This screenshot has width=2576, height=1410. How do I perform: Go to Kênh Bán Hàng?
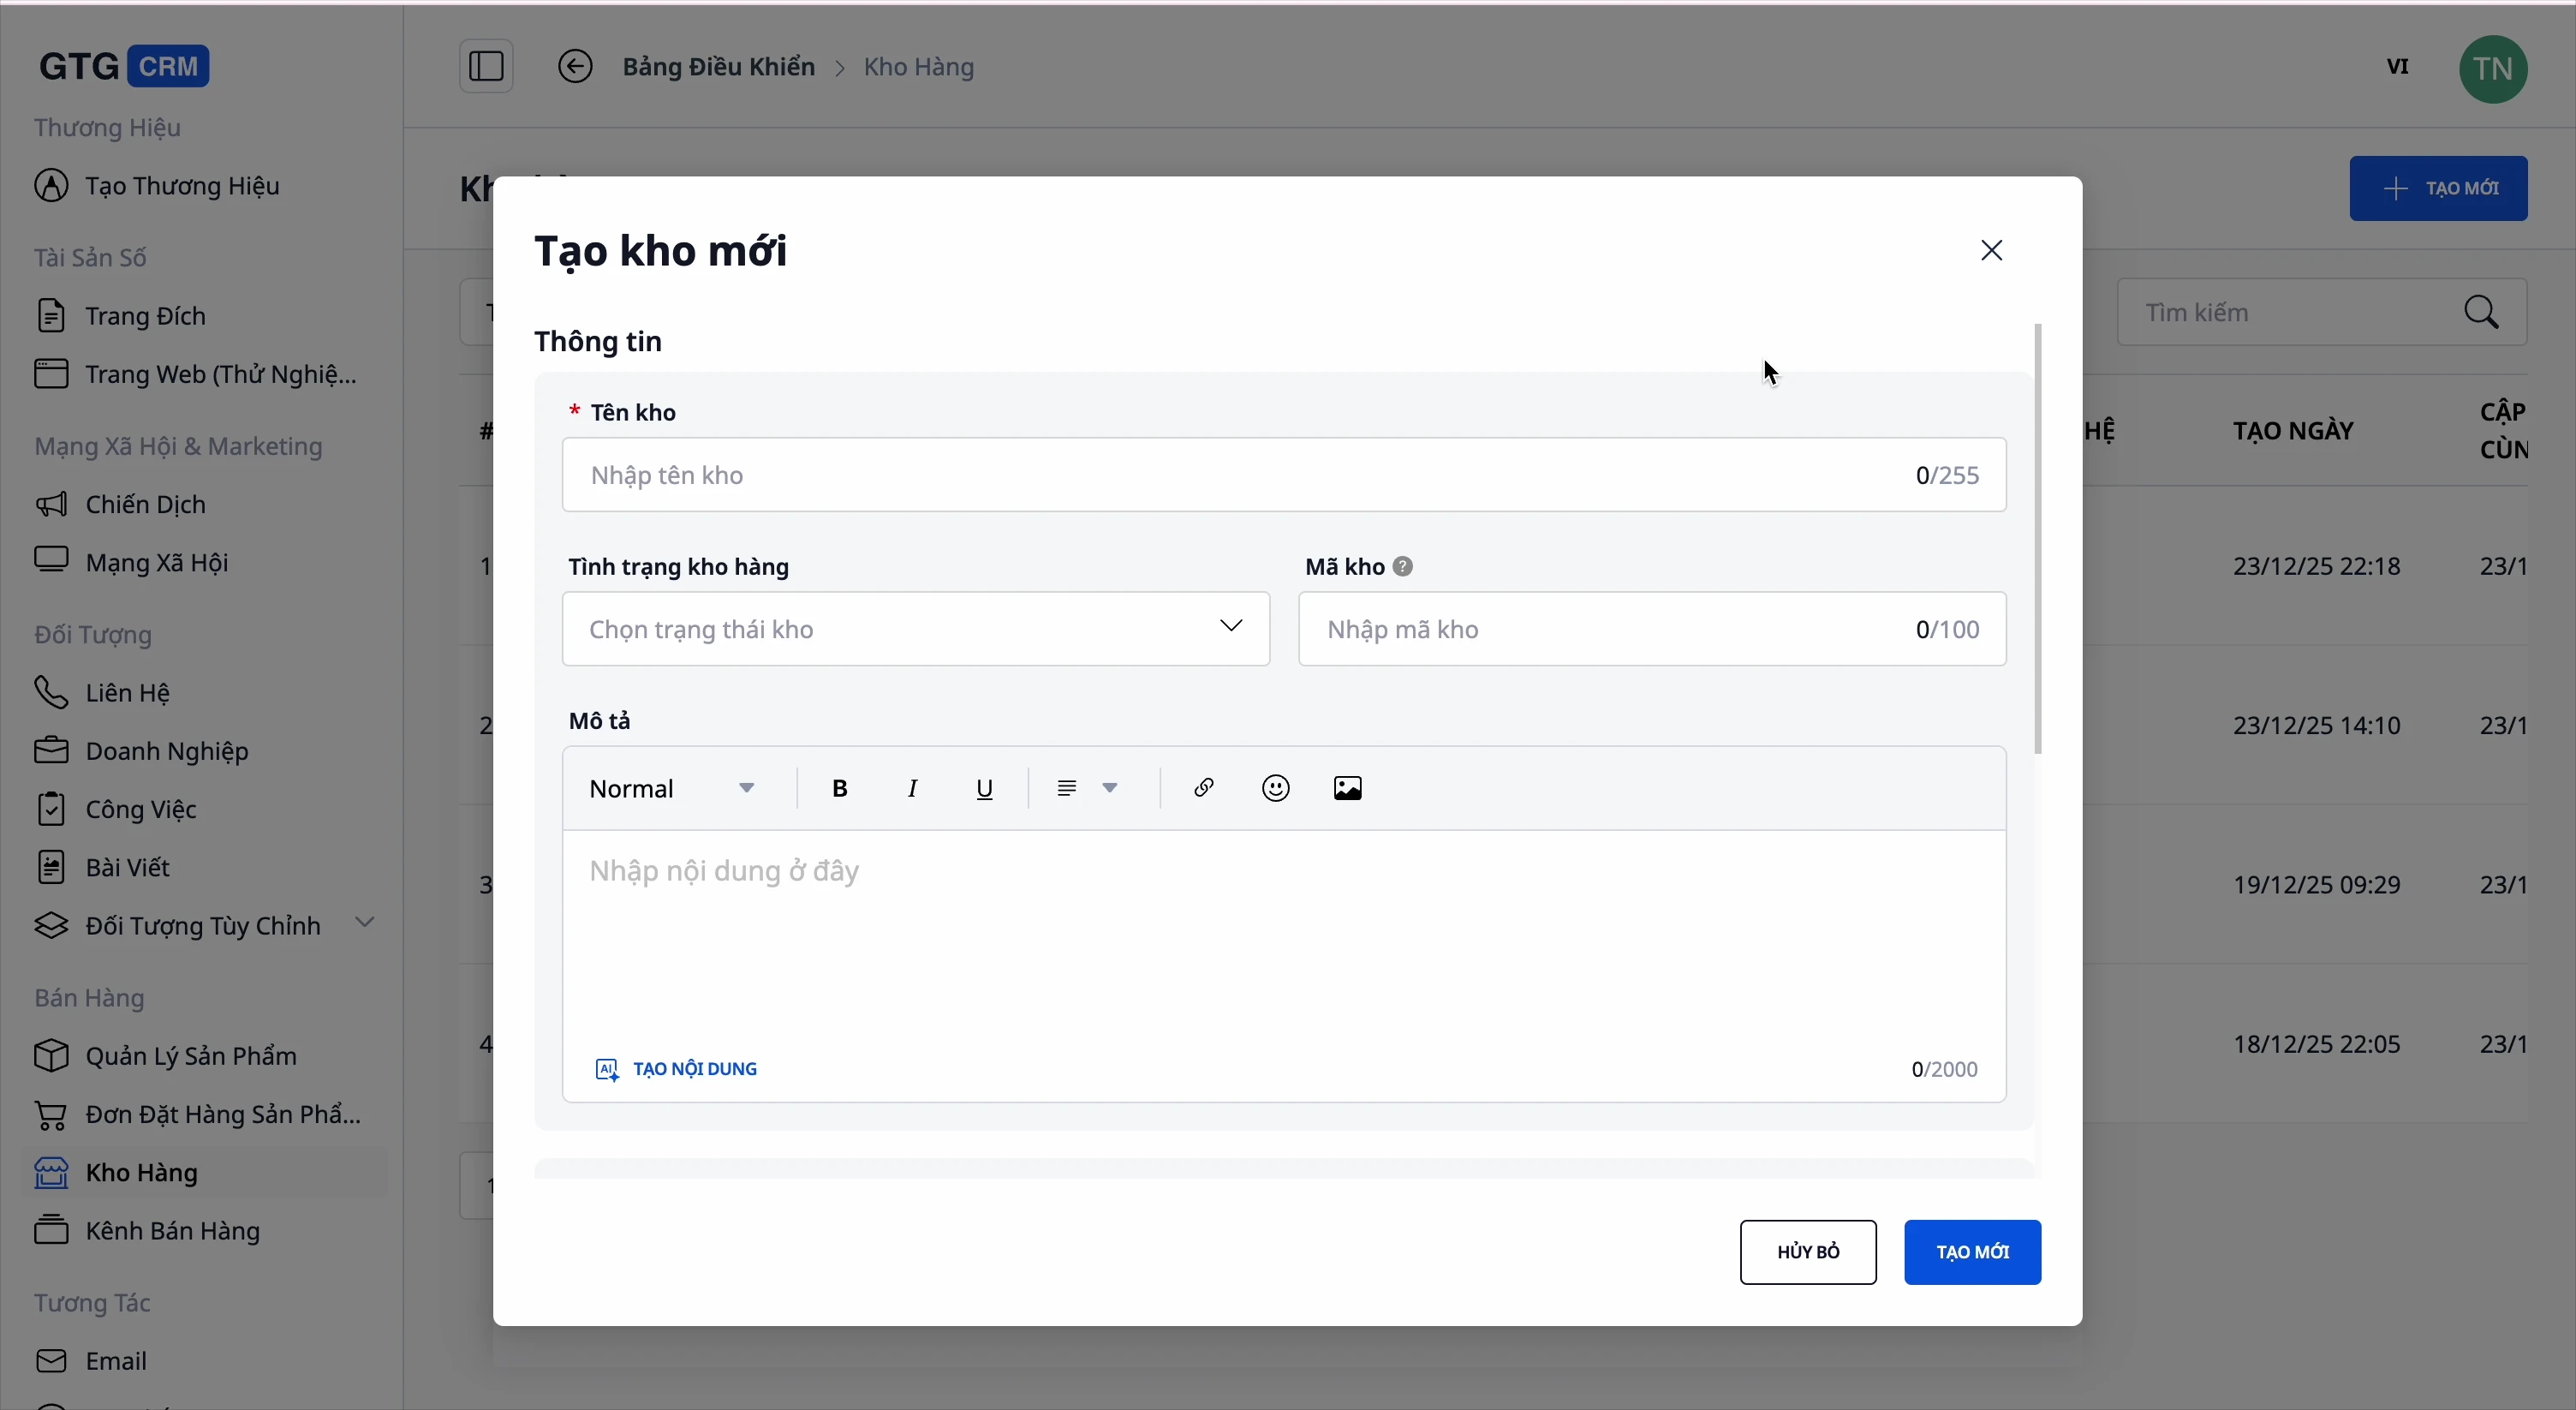[173, 1231]
